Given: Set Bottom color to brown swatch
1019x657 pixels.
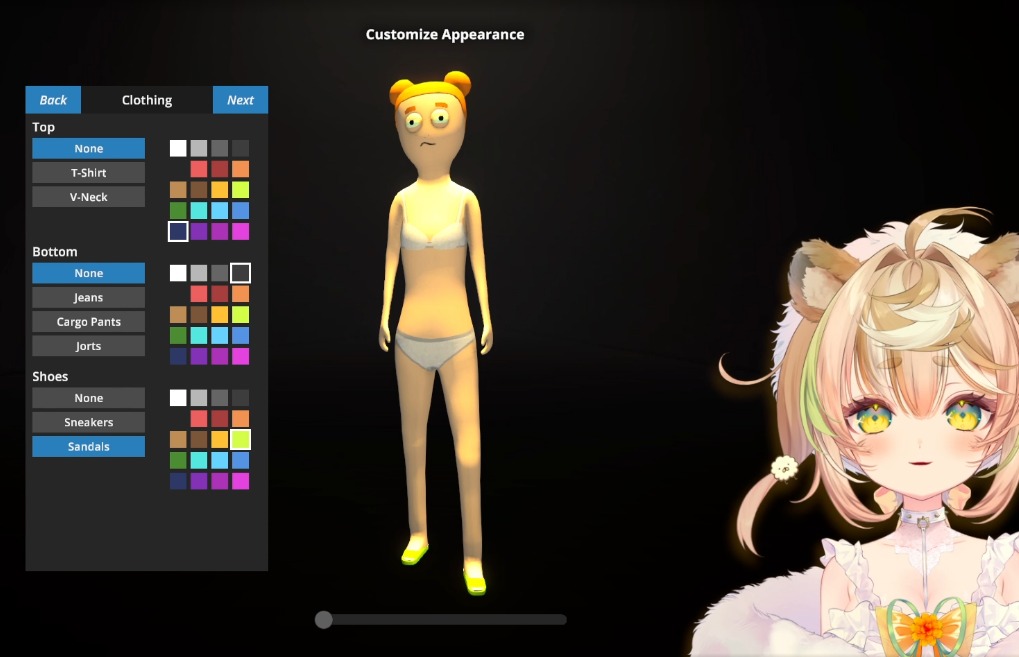Looking at the screenshot, I should click(199, 315).
